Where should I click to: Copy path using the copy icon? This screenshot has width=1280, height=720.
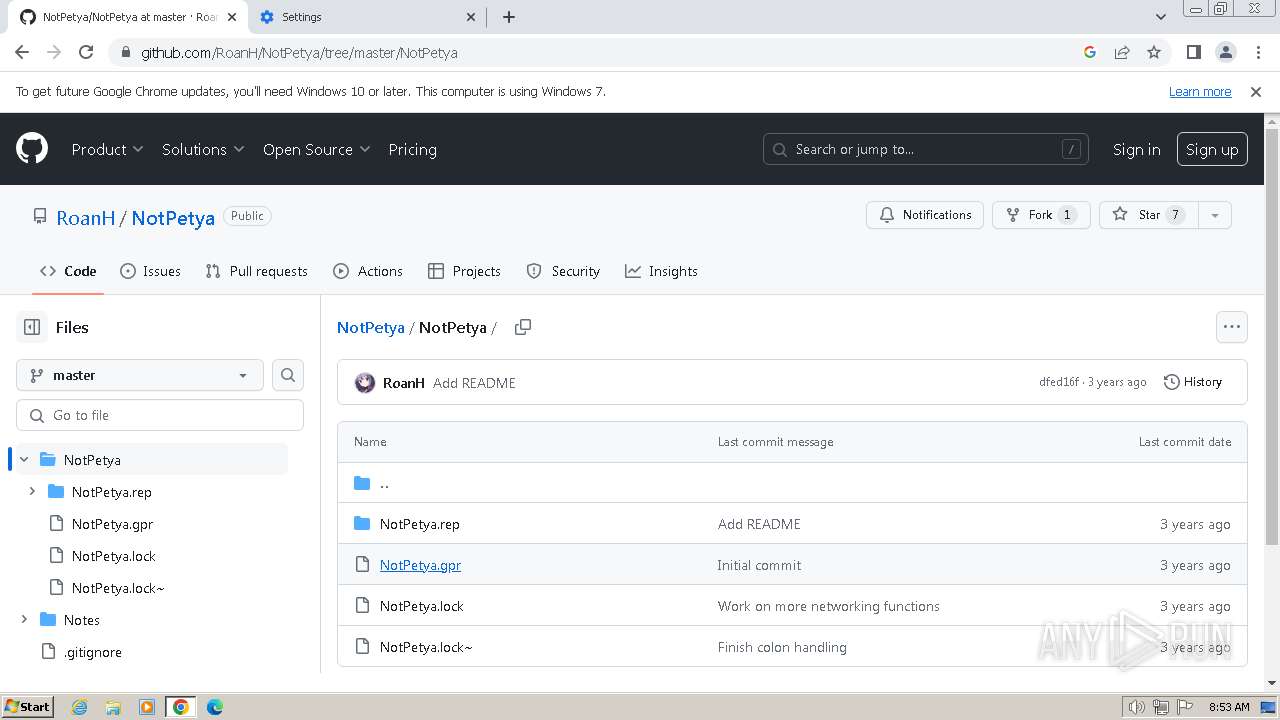click(x=522, y=327)
